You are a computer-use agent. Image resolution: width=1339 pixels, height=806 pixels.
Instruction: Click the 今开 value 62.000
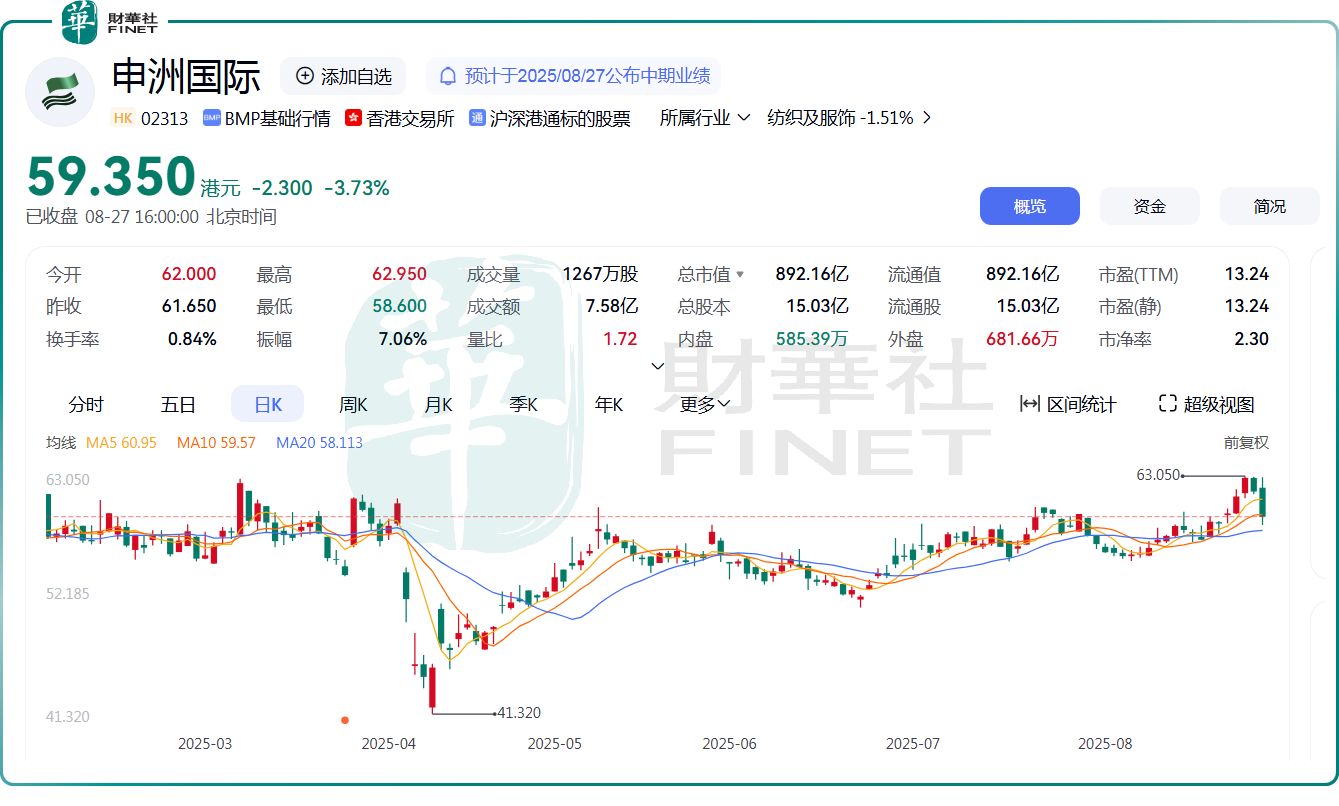(189, 274)
